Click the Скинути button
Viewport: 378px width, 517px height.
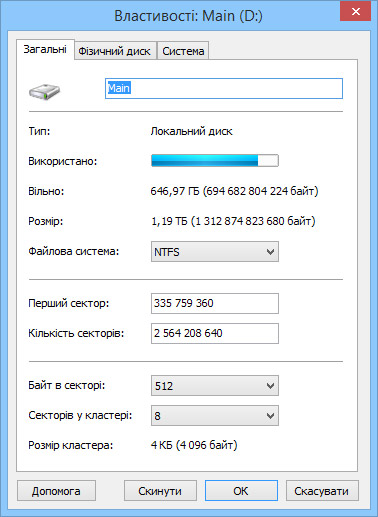pyautogui.click(x=160, y=491)
